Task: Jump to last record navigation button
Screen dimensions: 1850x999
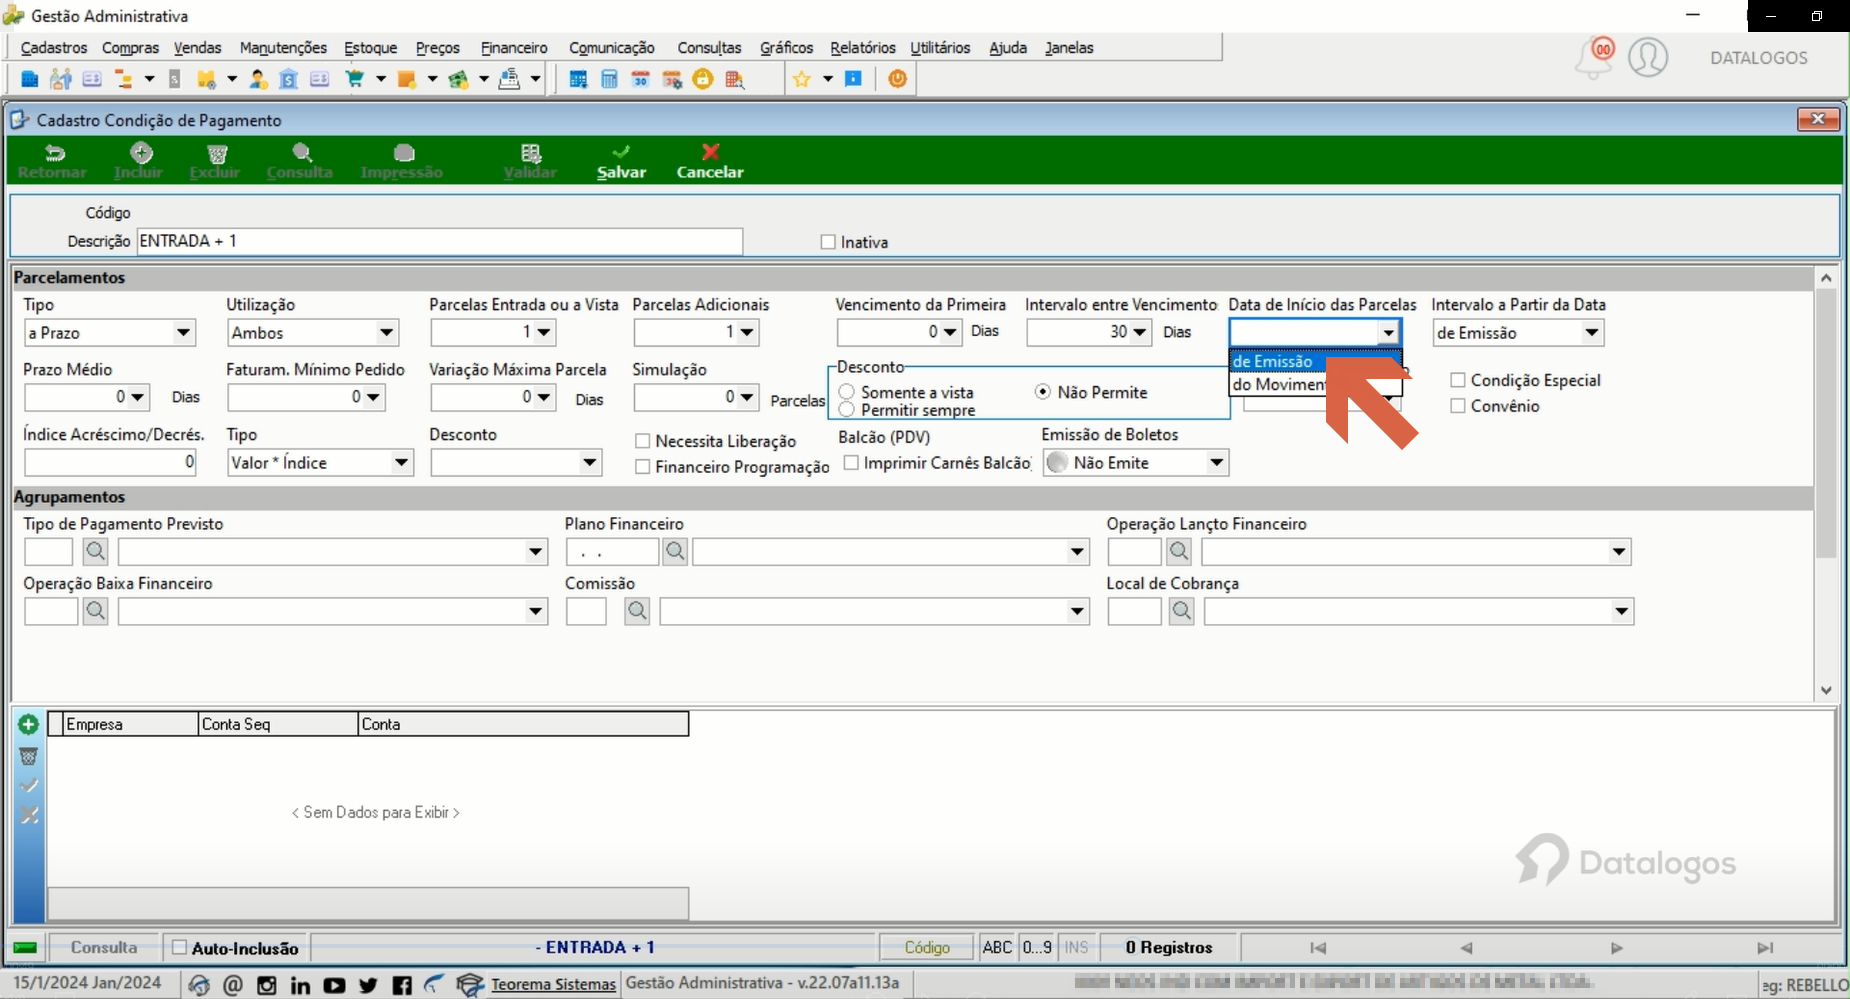Action: [1765, 948]
